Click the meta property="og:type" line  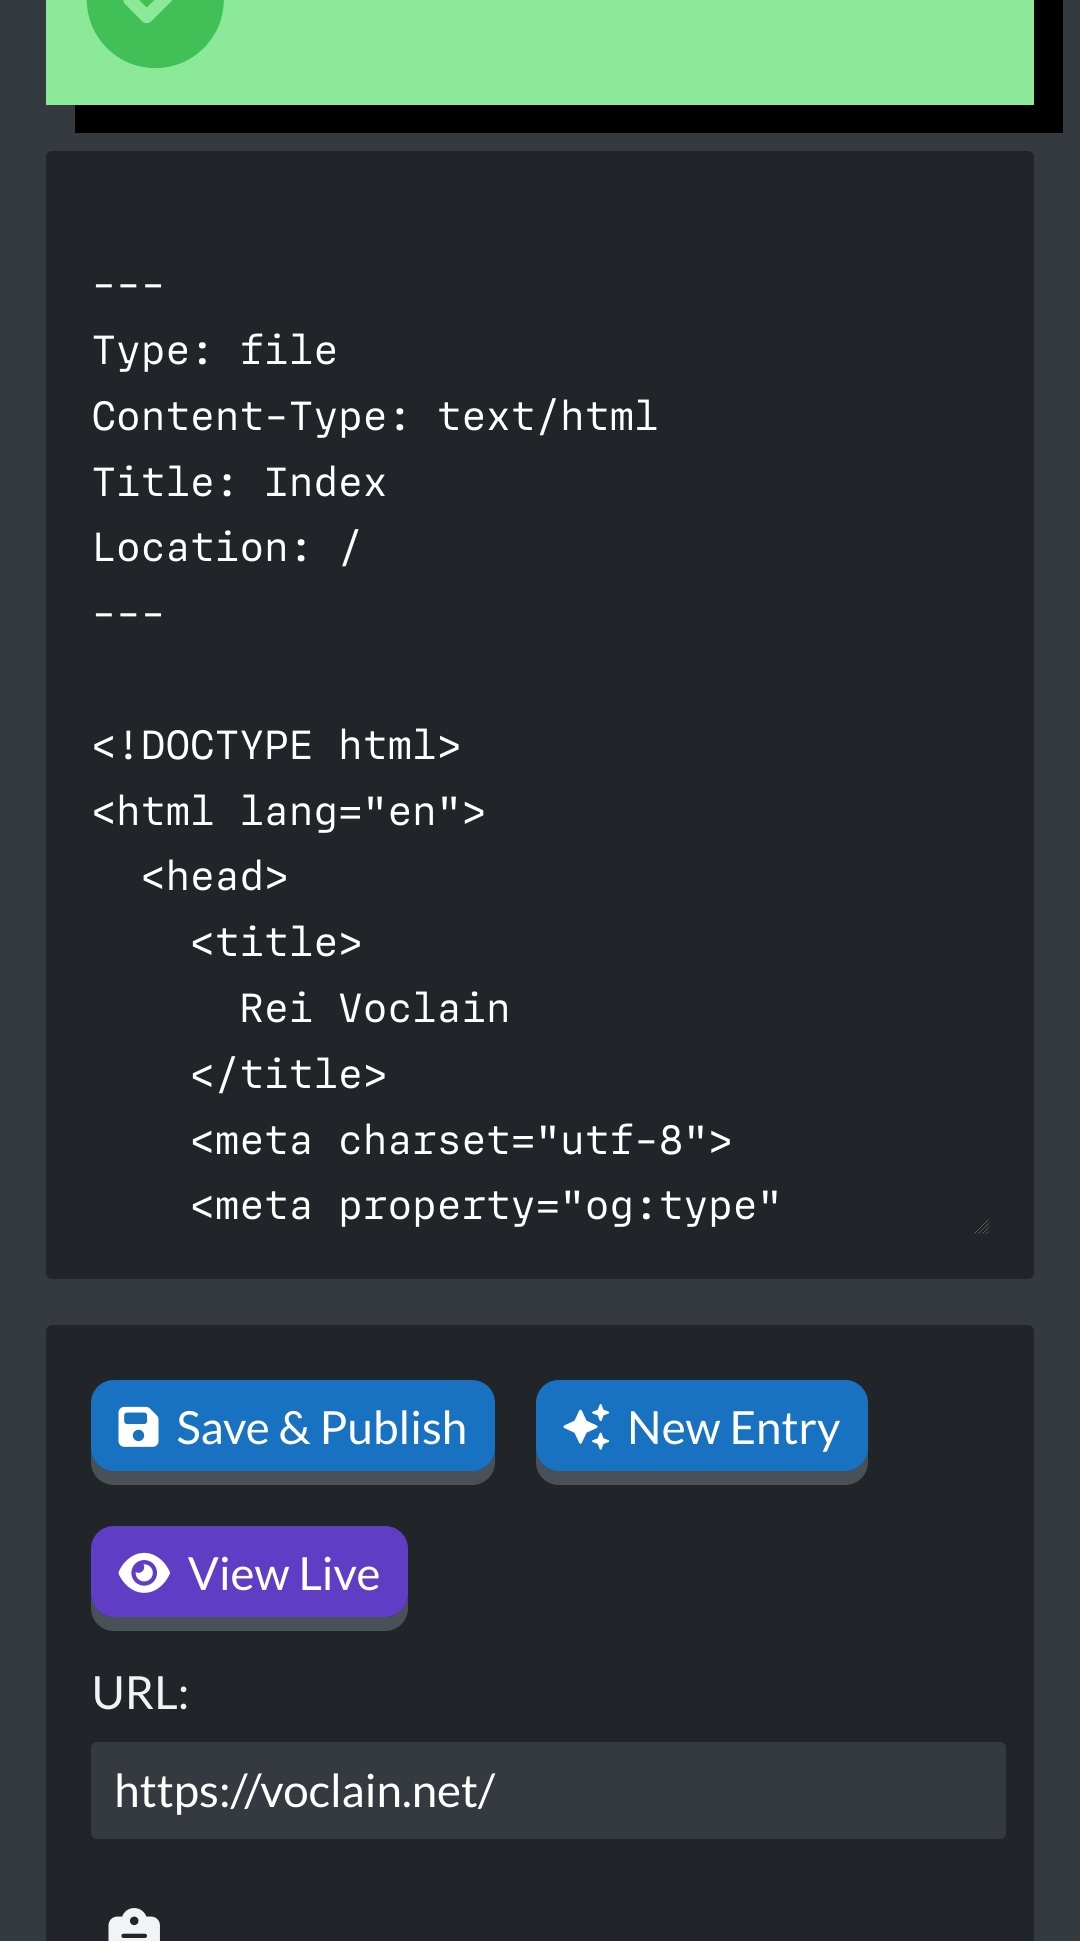[x=485, y=1206]
